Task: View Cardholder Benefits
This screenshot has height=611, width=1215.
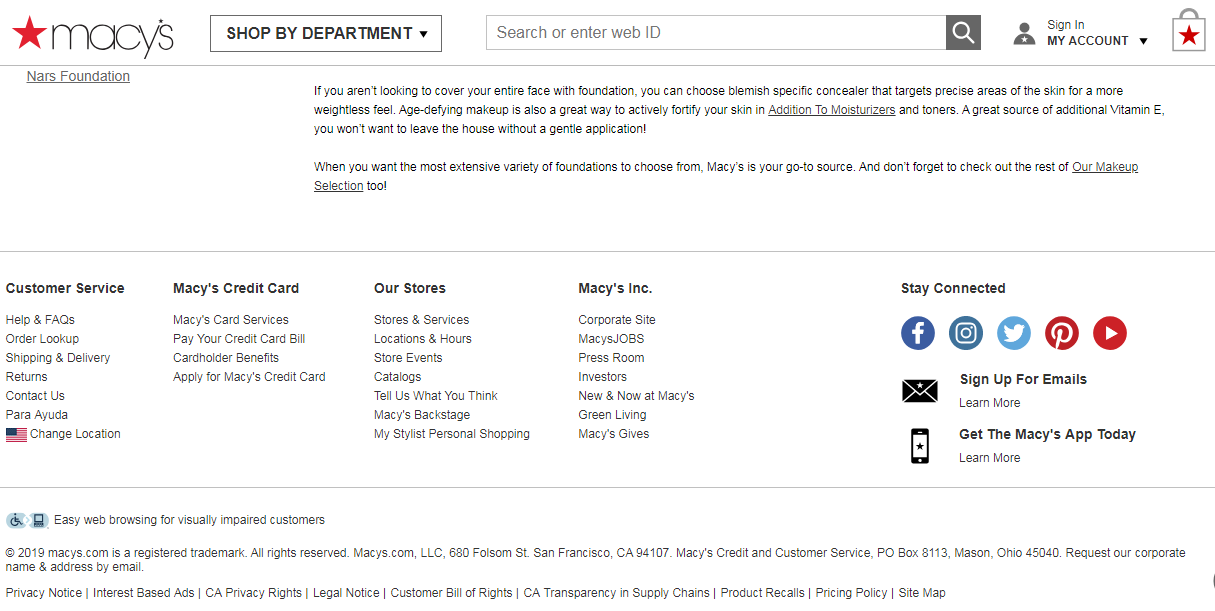Action: tap(226, 358)
